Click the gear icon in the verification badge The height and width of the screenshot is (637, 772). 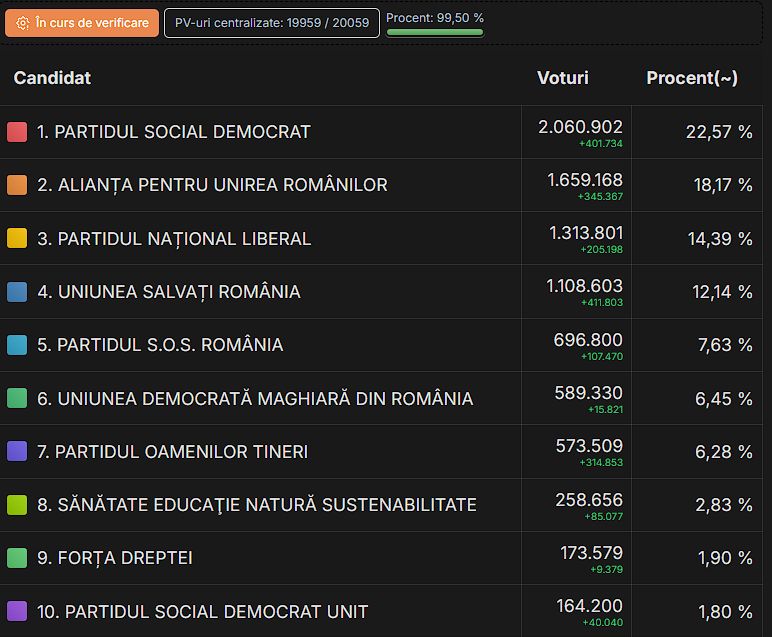pos(23,23)
